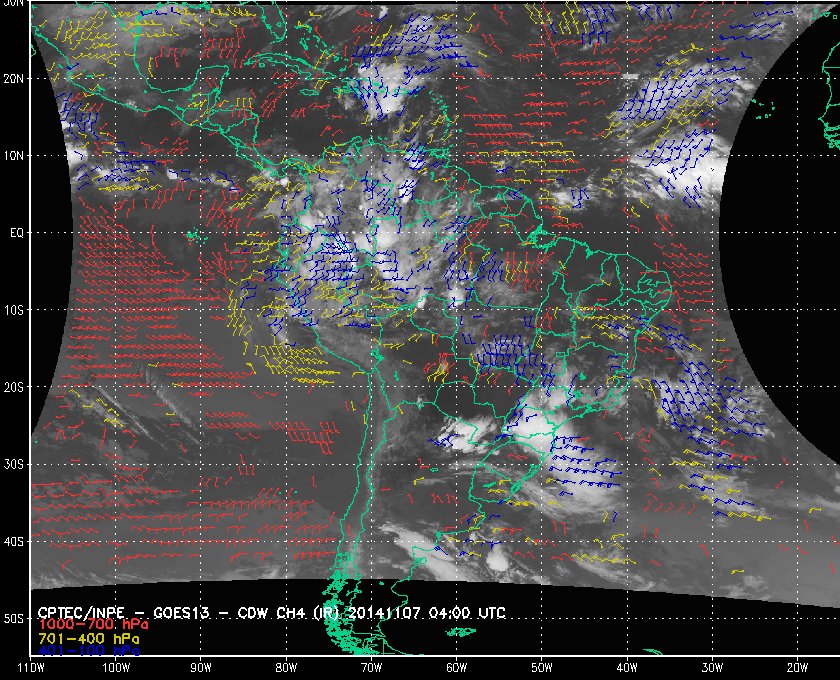The width and height of the screenshot is (840, 680).
Task: Click the 110W longitude label
Action: tap(31, 668)
